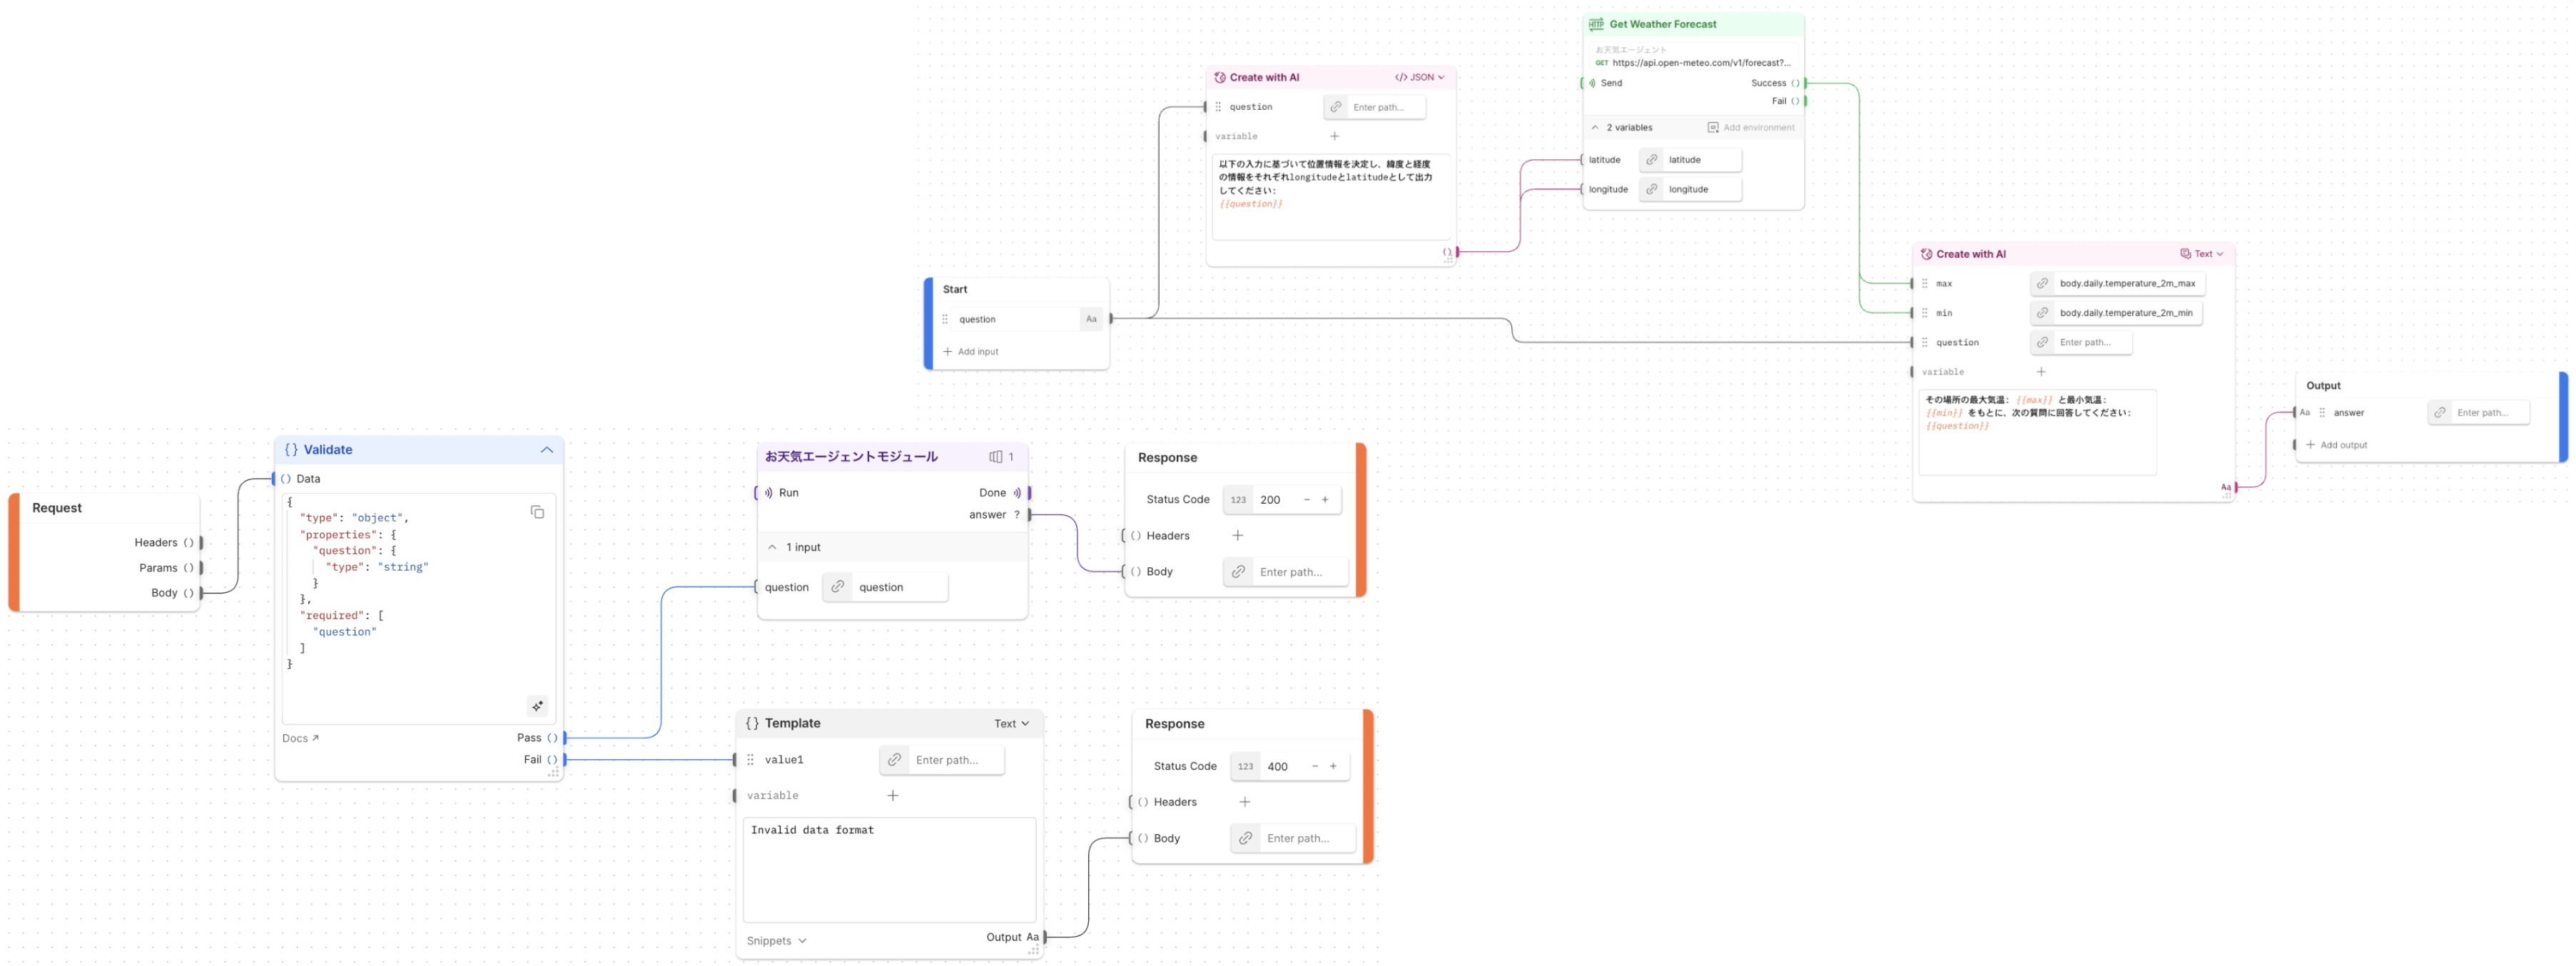Click the robot icon on Create with AI header
The height and width of the screenshot is (966, 2576).
click(1219, 76)
